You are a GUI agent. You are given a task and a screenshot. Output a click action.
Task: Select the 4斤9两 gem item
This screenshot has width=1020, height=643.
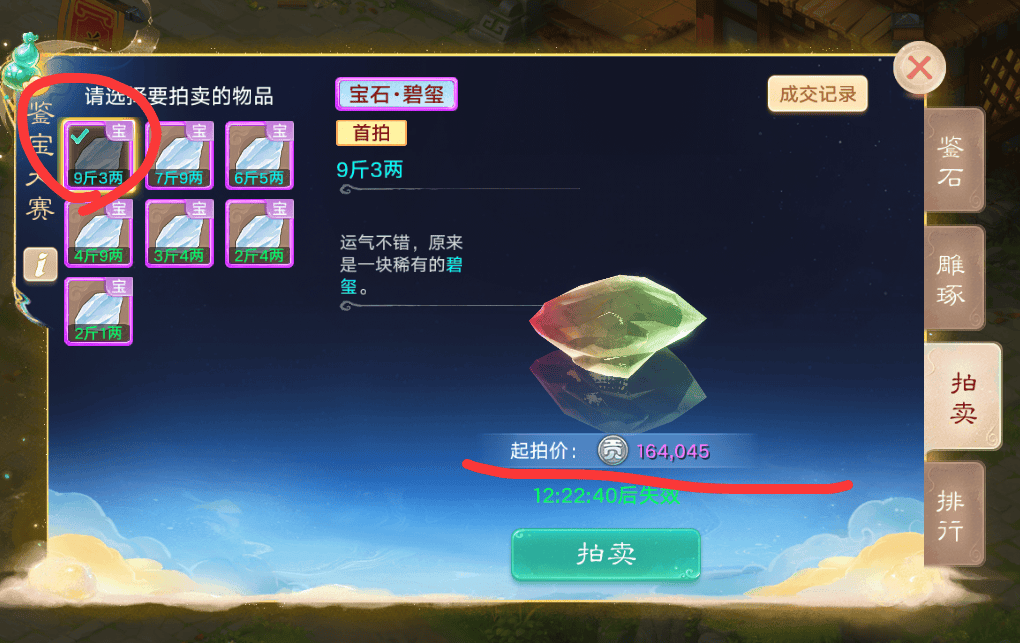coord(99,233)
